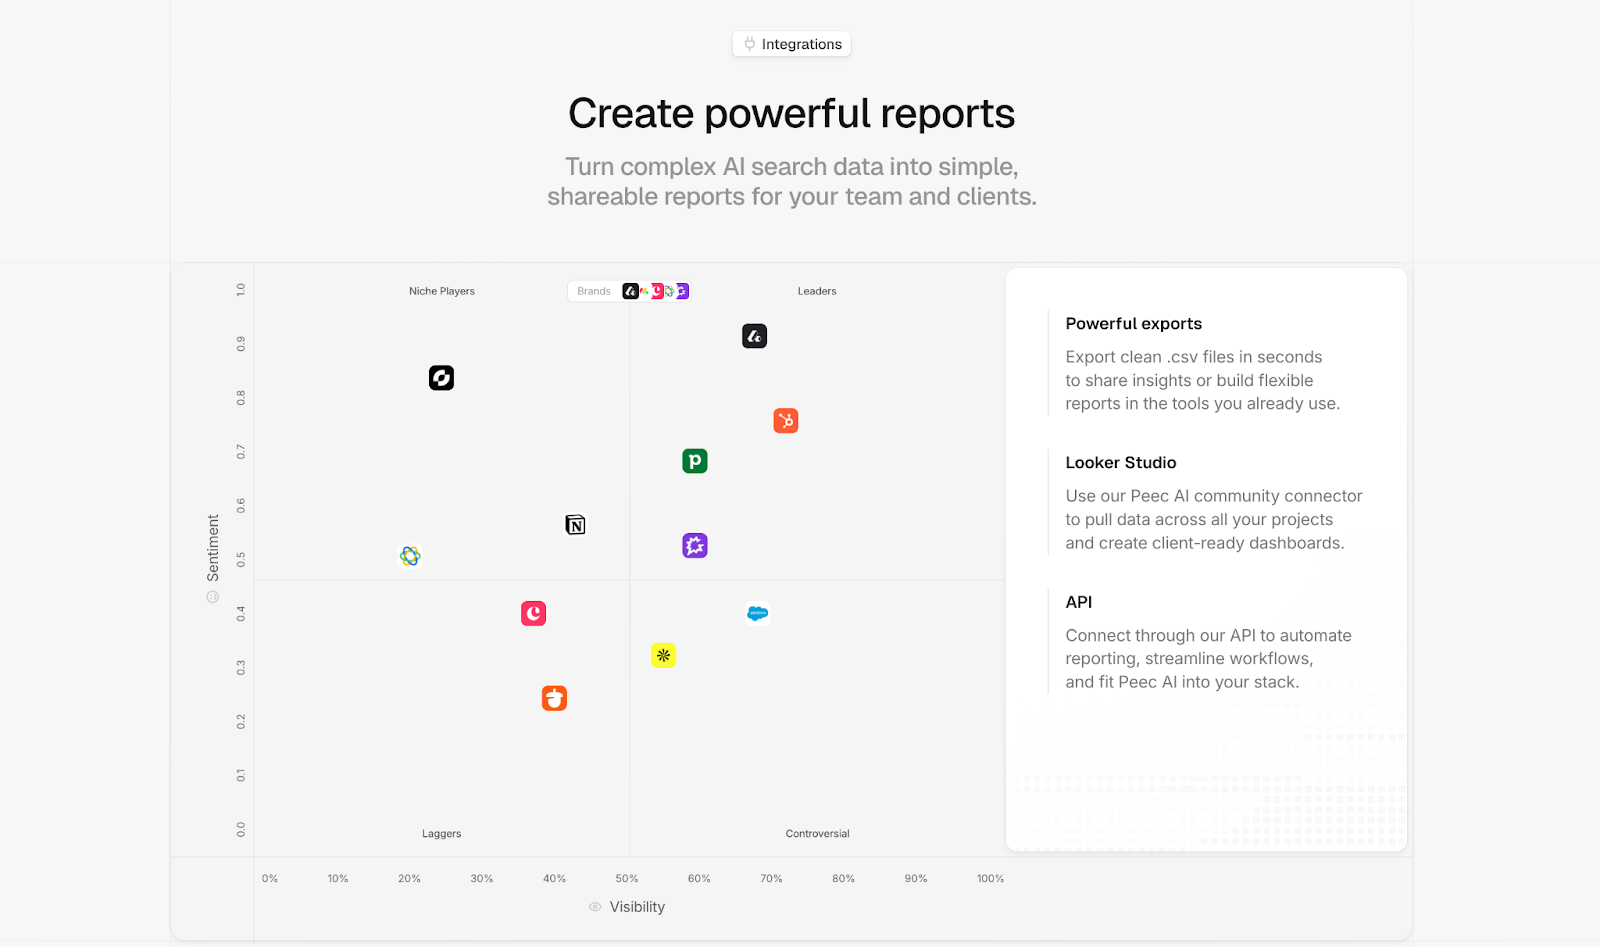Select the orange acorn brand icon
This screenshot has width=1600, height=947.
(x=555, y=698)
